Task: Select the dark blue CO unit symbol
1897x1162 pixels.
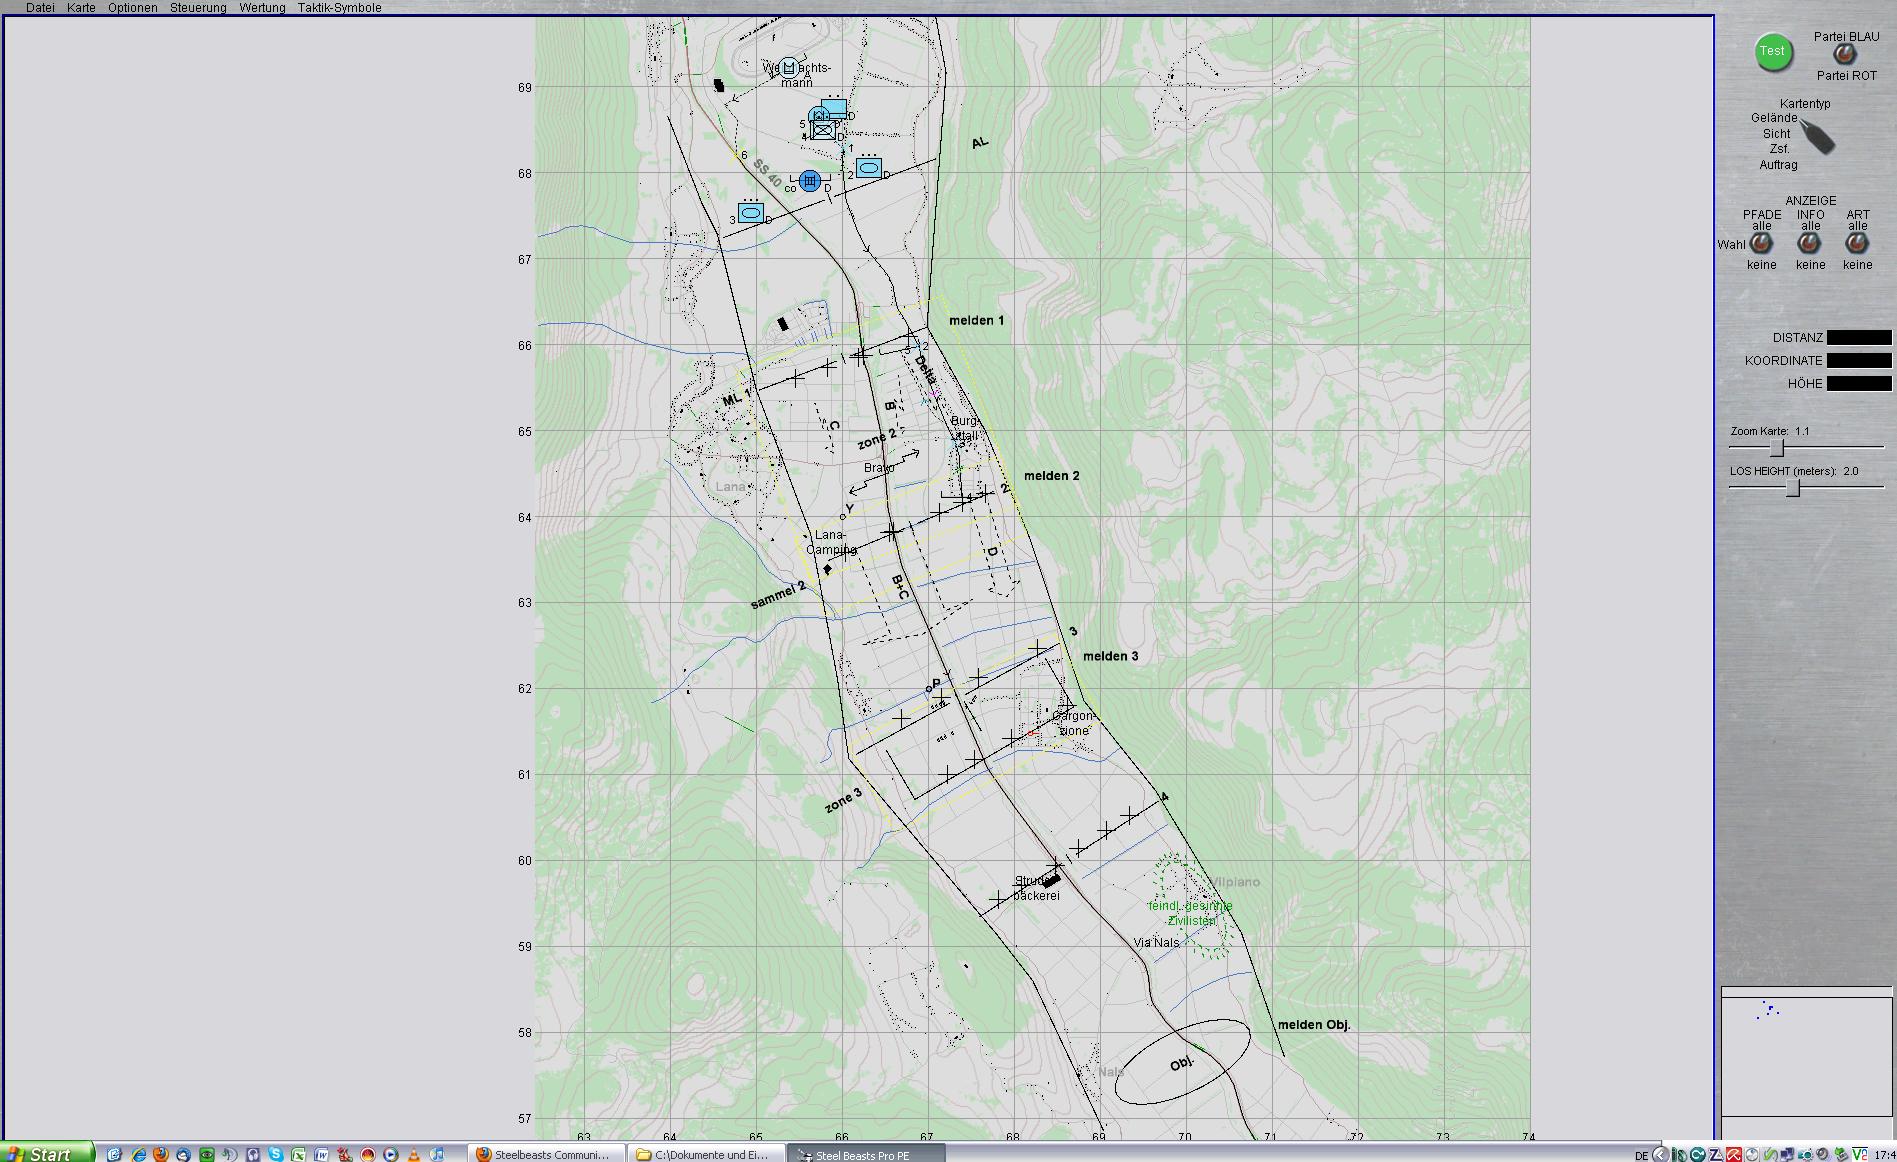Action: (x=810, y=181)
